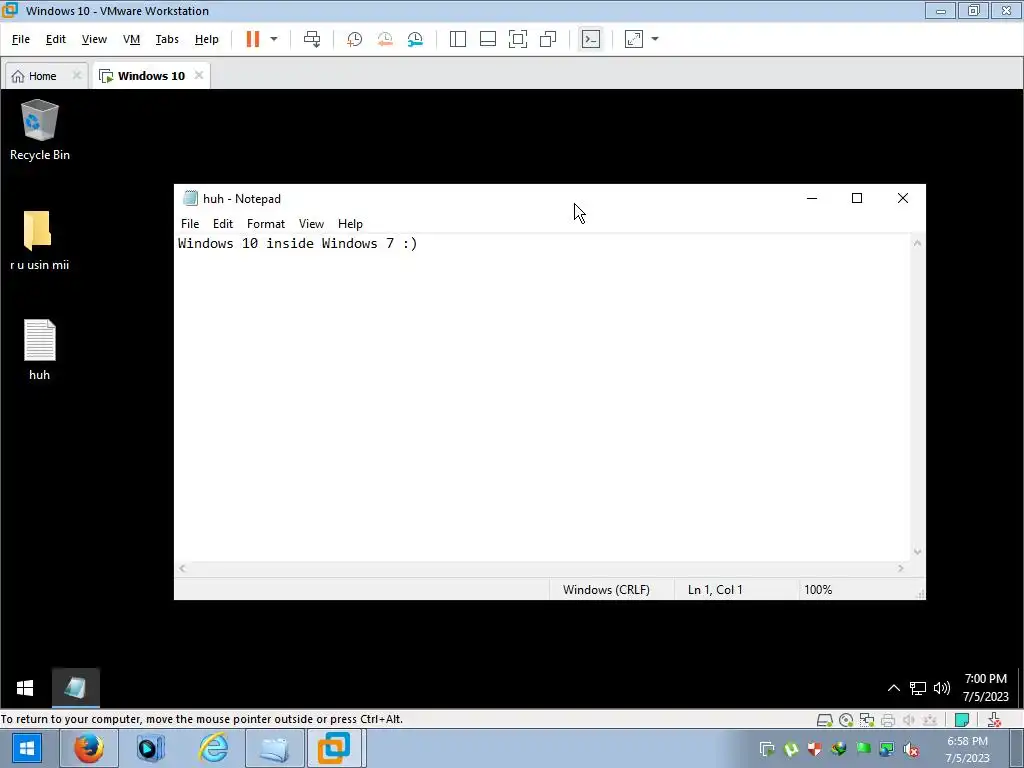Open Notepad View menu

pos(311,224)
